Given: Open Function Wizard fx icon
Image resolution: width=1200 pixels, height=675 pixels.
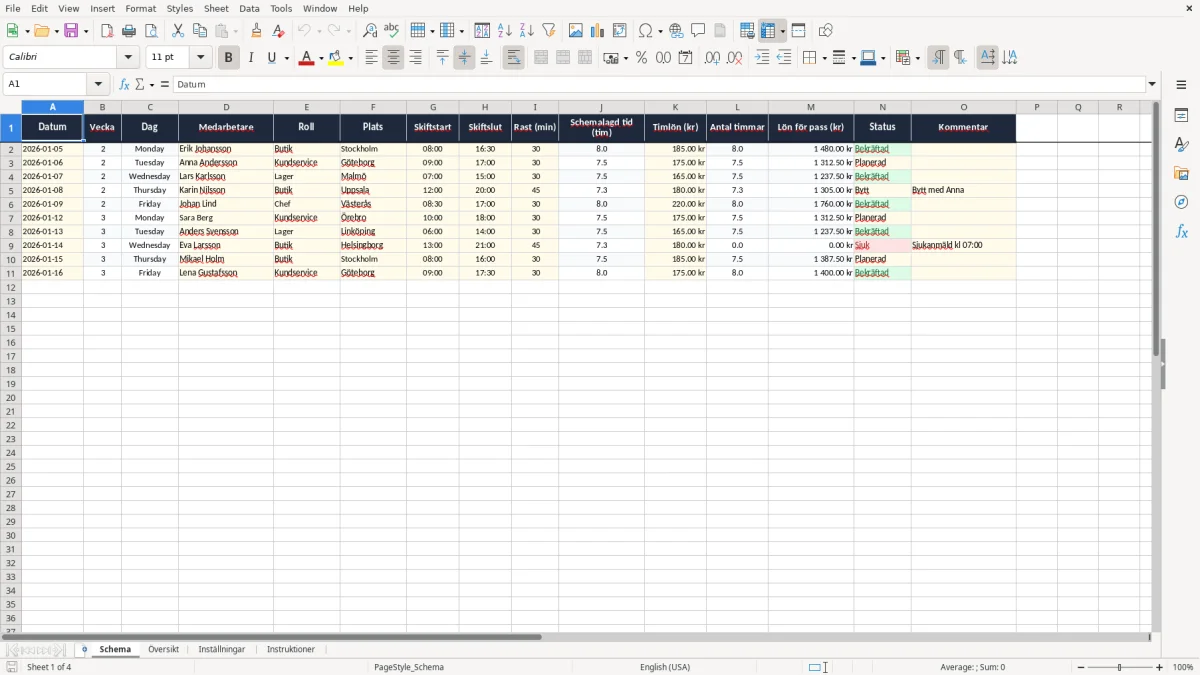Looking at the screenshot, I should click(x=124, y=84).
